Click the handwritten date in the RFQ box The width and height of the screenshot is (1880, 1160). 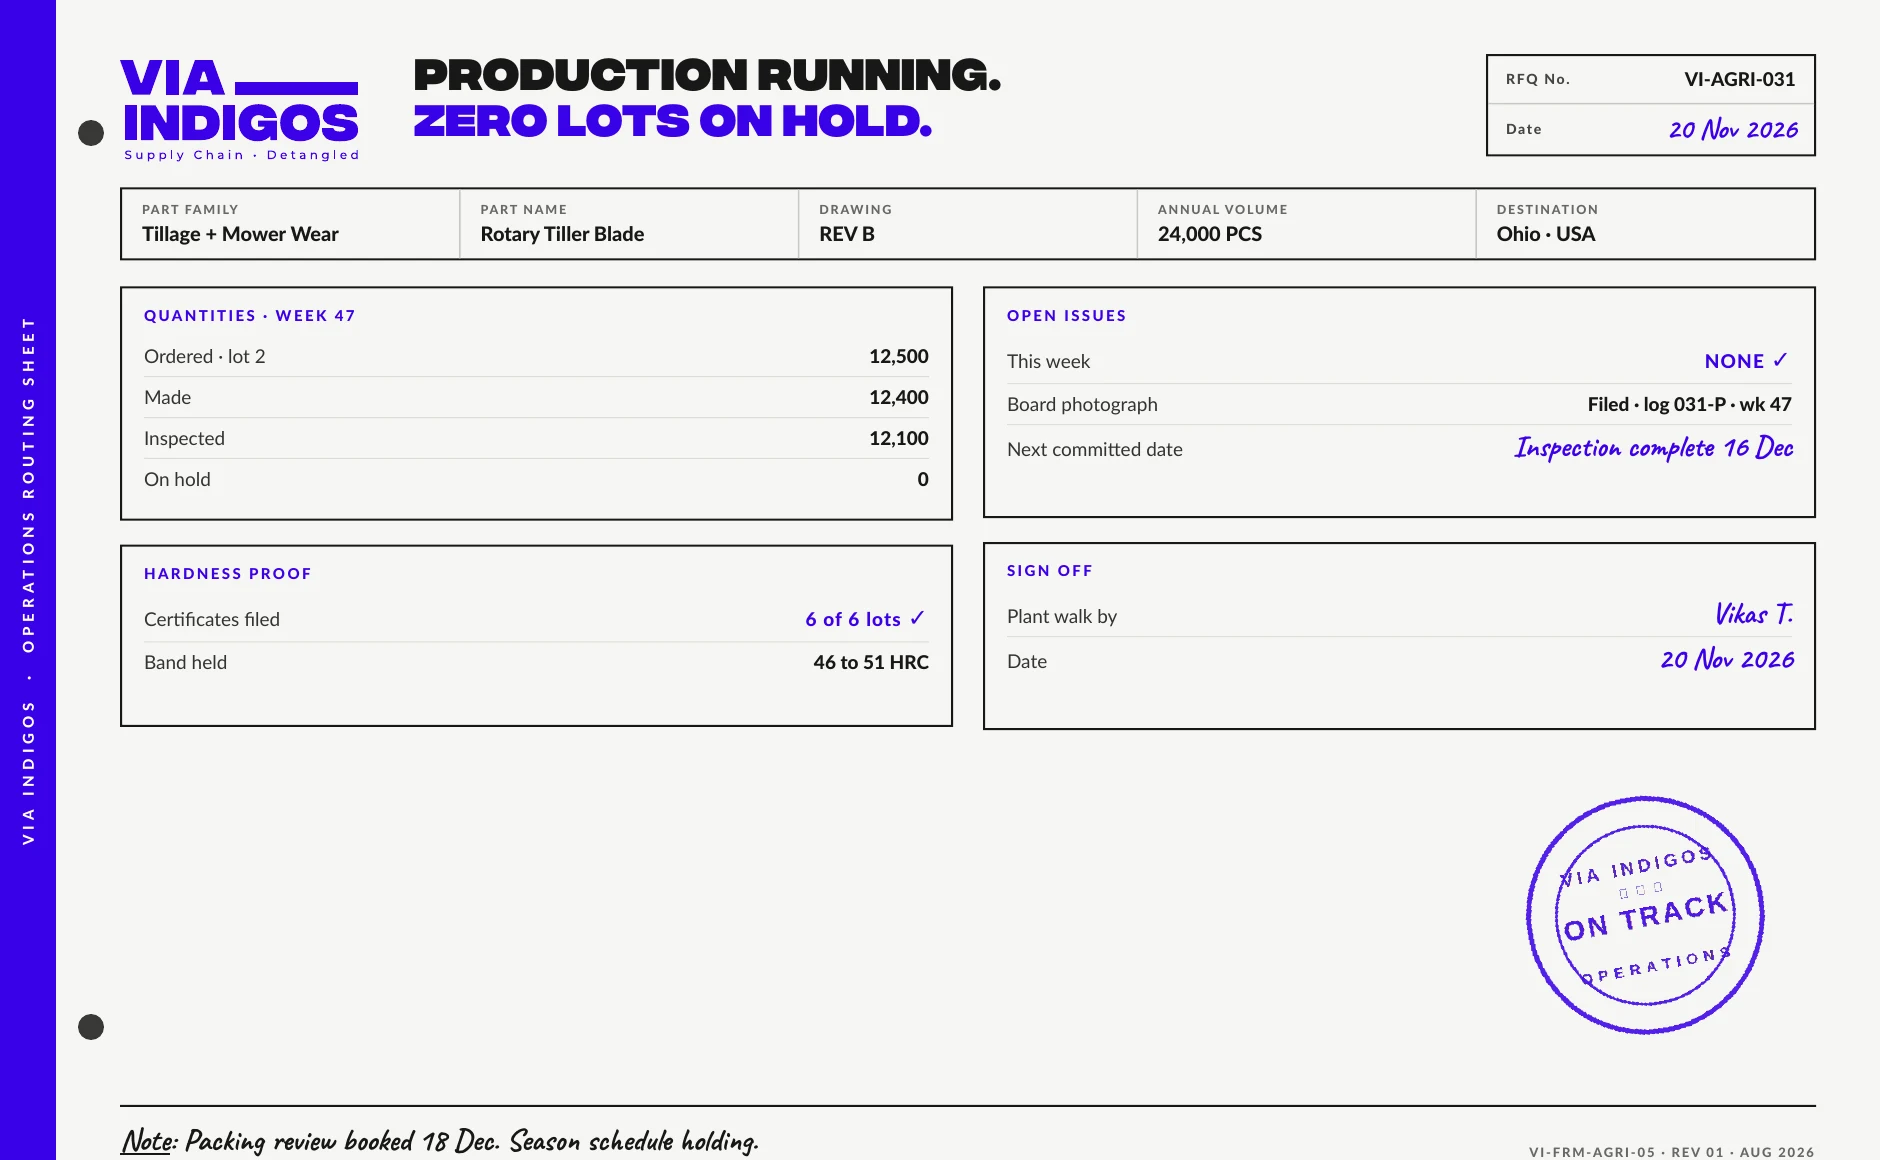pyautogui.click(x=1733, y=129)
